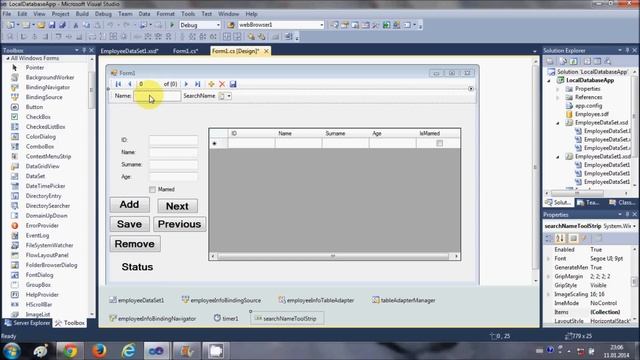Click the Add New plus icon
The width and height of the screenshot is (640, 360).
tap(211, 84)
